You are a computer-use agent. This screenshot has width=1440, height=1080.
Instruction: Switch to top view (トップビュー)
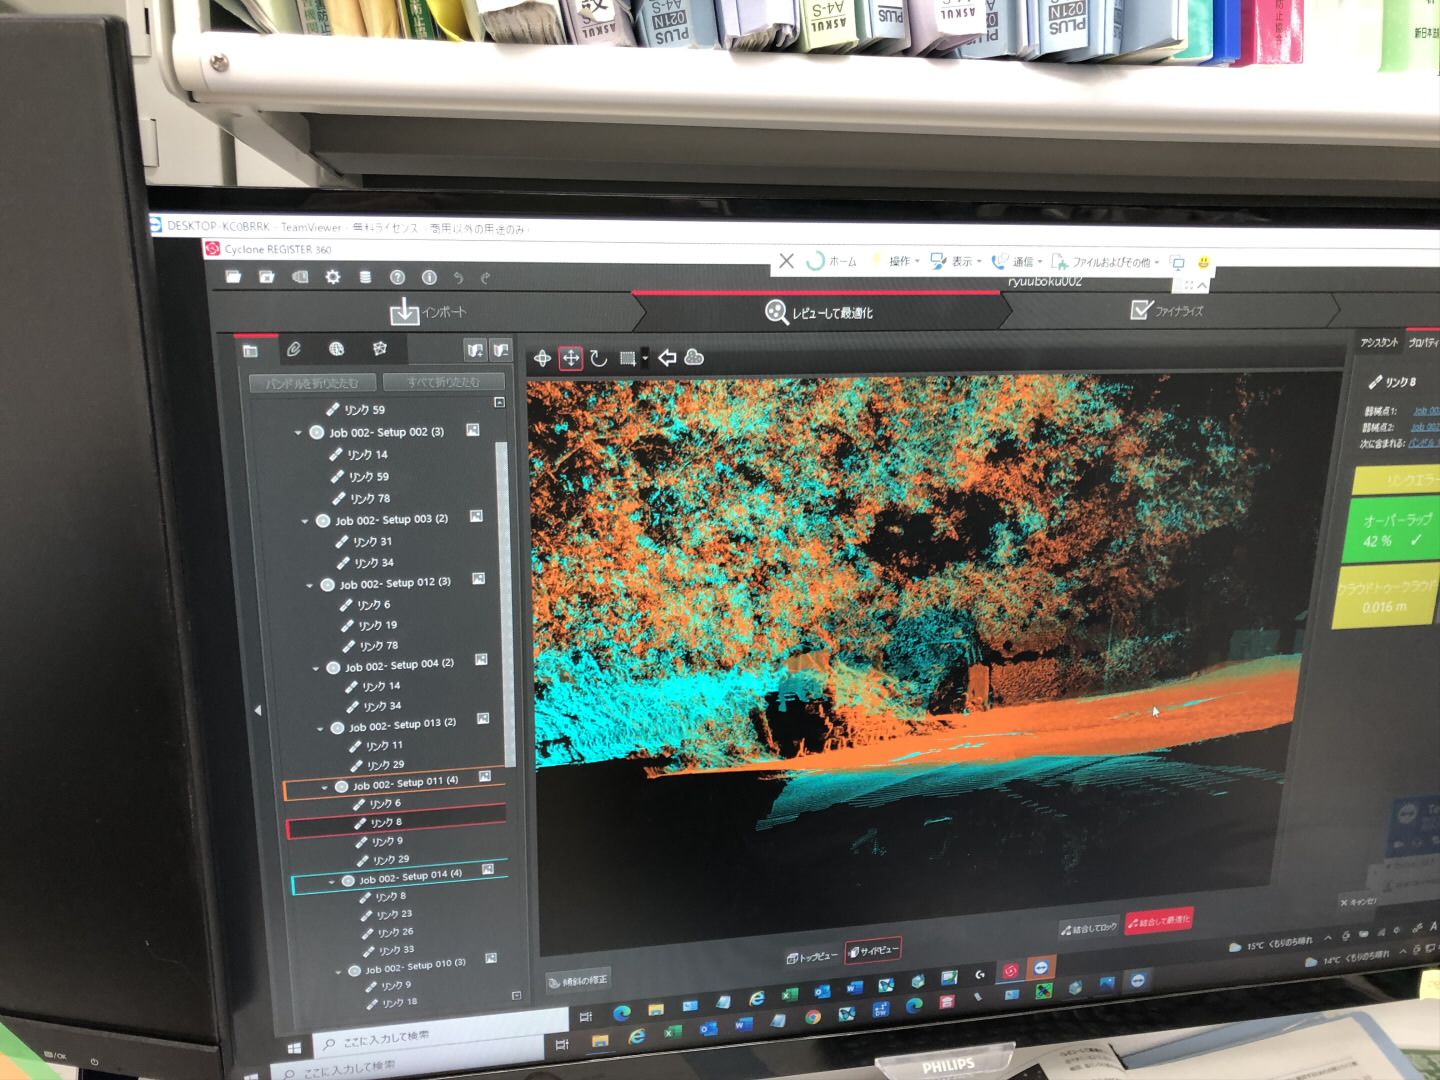click(812, 956)
